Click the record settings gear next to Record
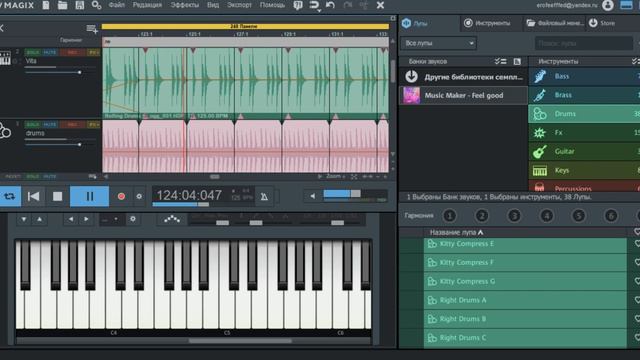The width and height of the screenshot is (640, 360). [x=139, y=196]
